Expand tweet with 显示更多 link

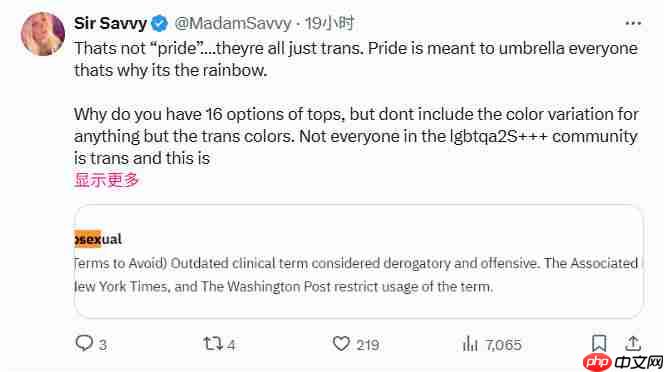point(107,180)
